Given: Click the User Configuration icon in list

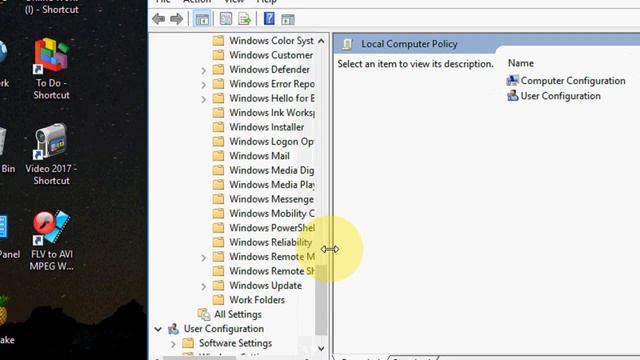Looking at the screenshot, I should tap(513, 96).
